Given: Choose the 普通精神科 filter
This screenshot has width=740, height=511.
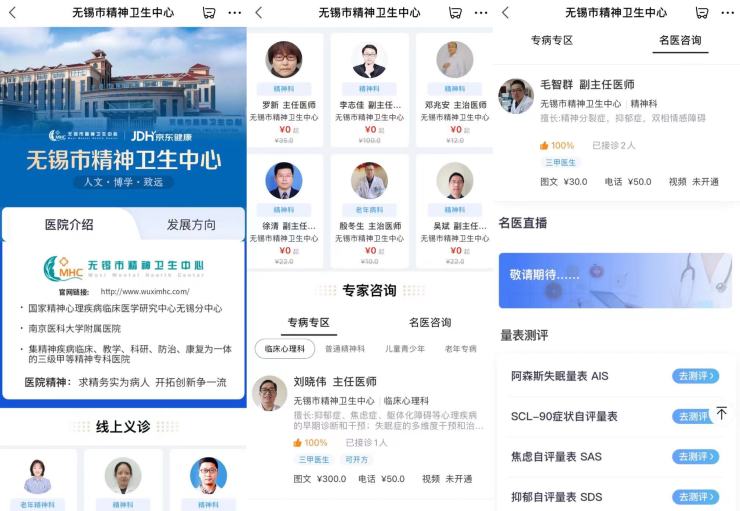Looking at the screenshot, I should click(x=345, y=349).
